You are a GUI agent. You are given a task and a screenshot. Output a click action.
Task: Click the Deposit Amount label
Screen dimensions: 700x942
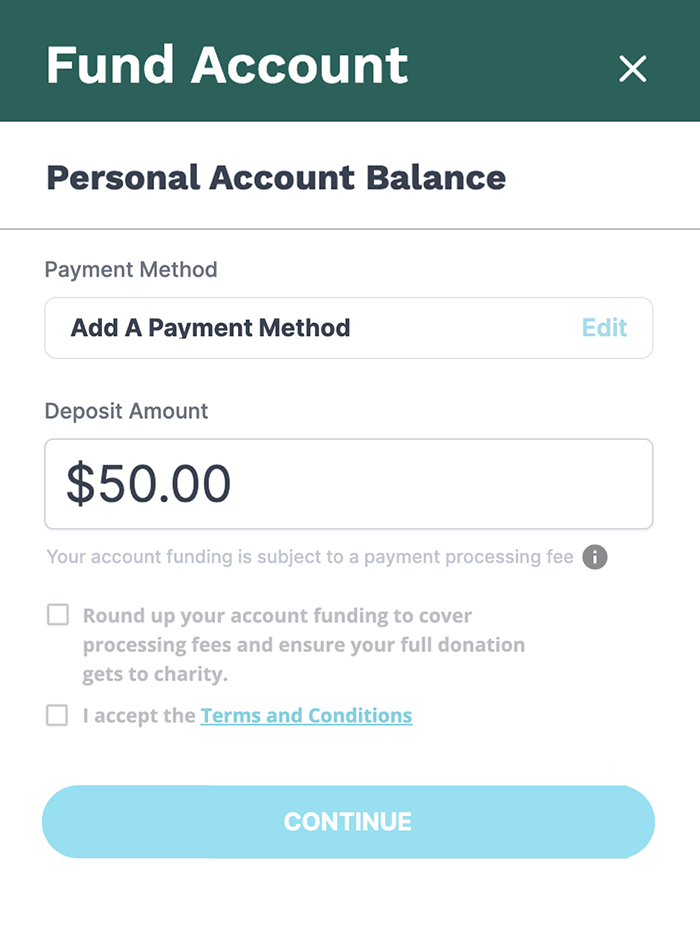[x=126, y=412]
